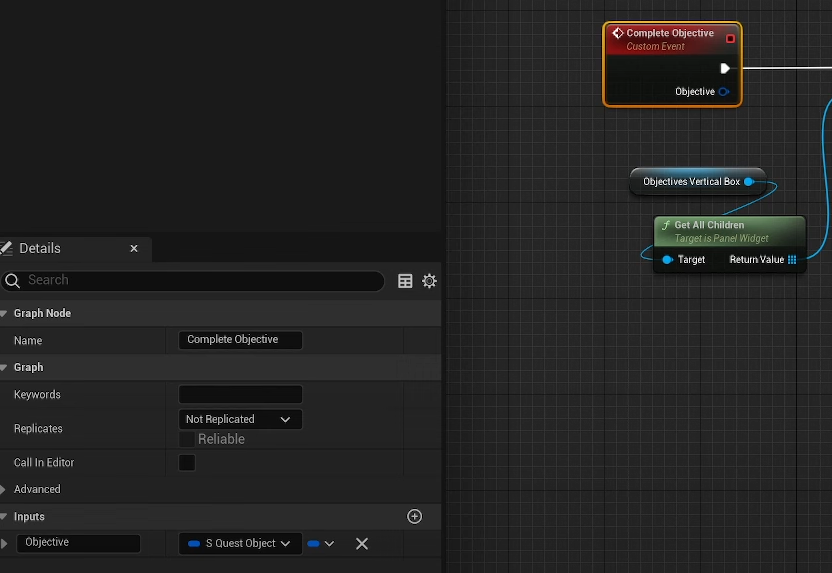
Task: Add a new input with the plus icon
Action: [415, 517]
